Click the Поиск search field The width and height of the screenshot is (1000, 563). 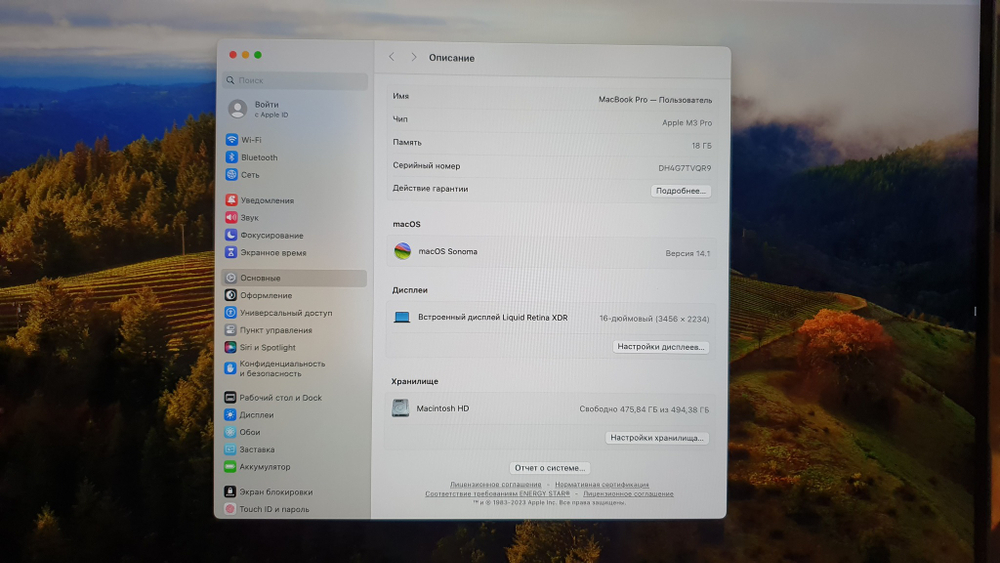tap(295, 80)
